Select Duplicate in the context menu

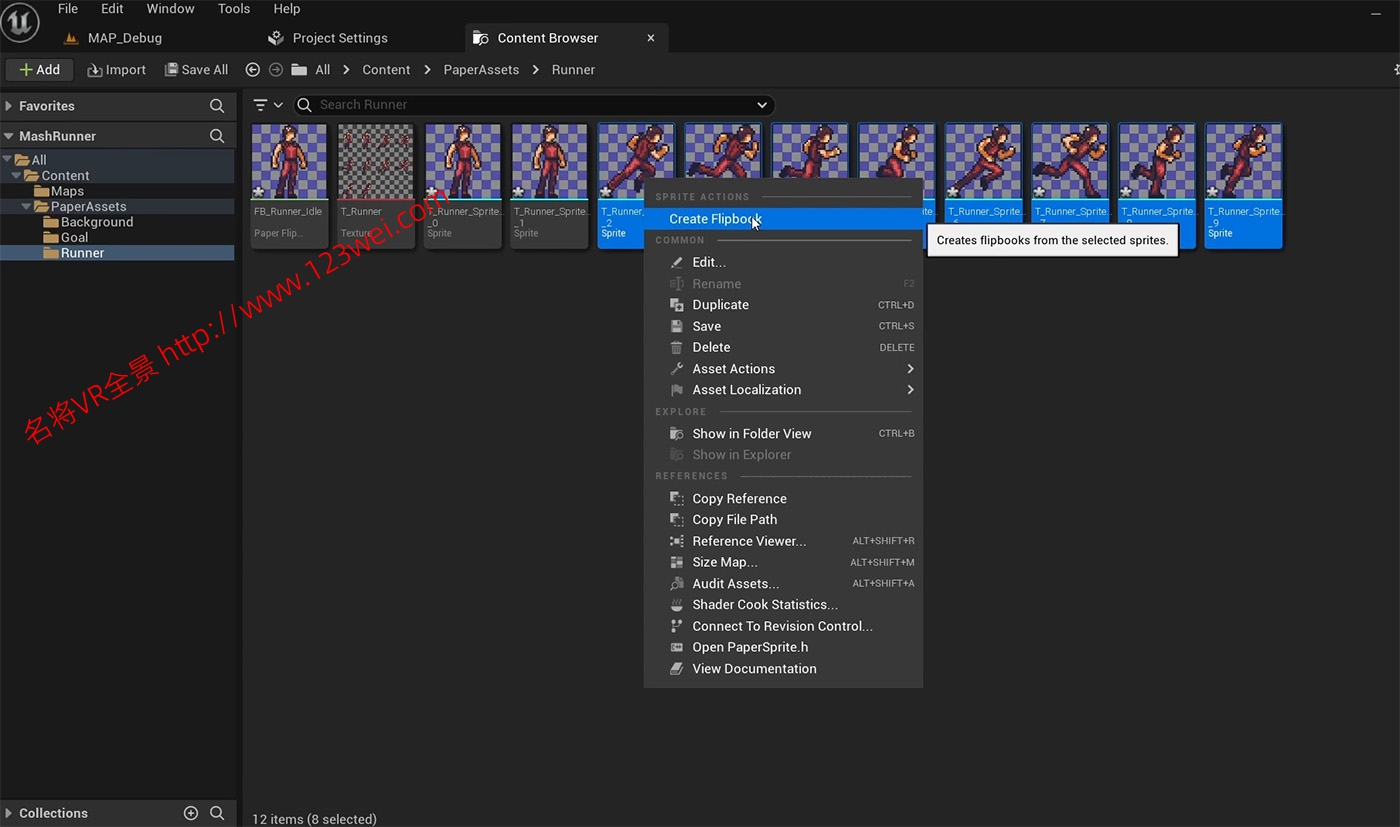pyautogui.click(x=720, y=305)
